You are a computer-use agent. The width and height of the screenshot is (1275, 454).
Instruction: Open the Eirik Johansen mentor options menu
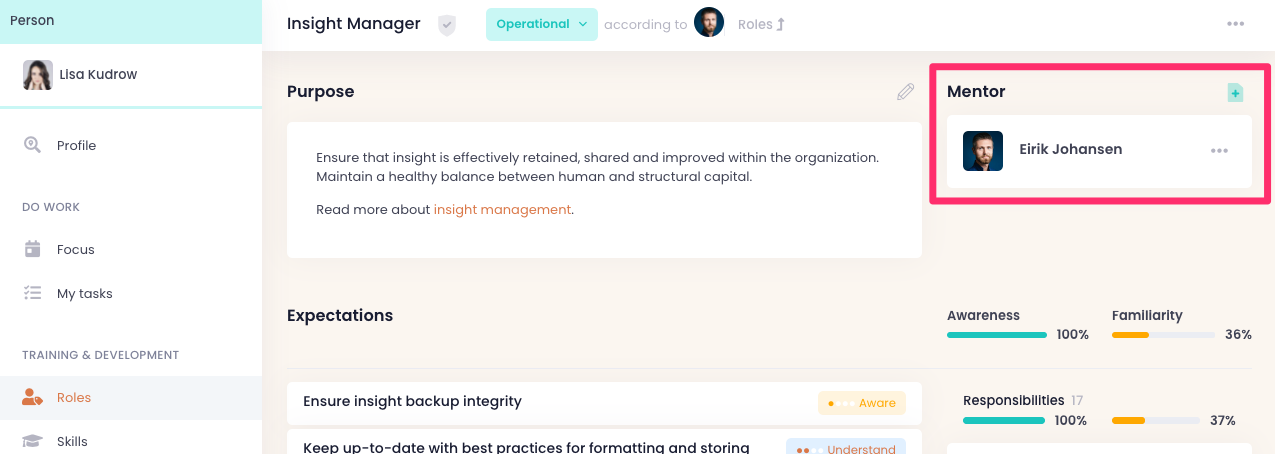click(1219, 151)
